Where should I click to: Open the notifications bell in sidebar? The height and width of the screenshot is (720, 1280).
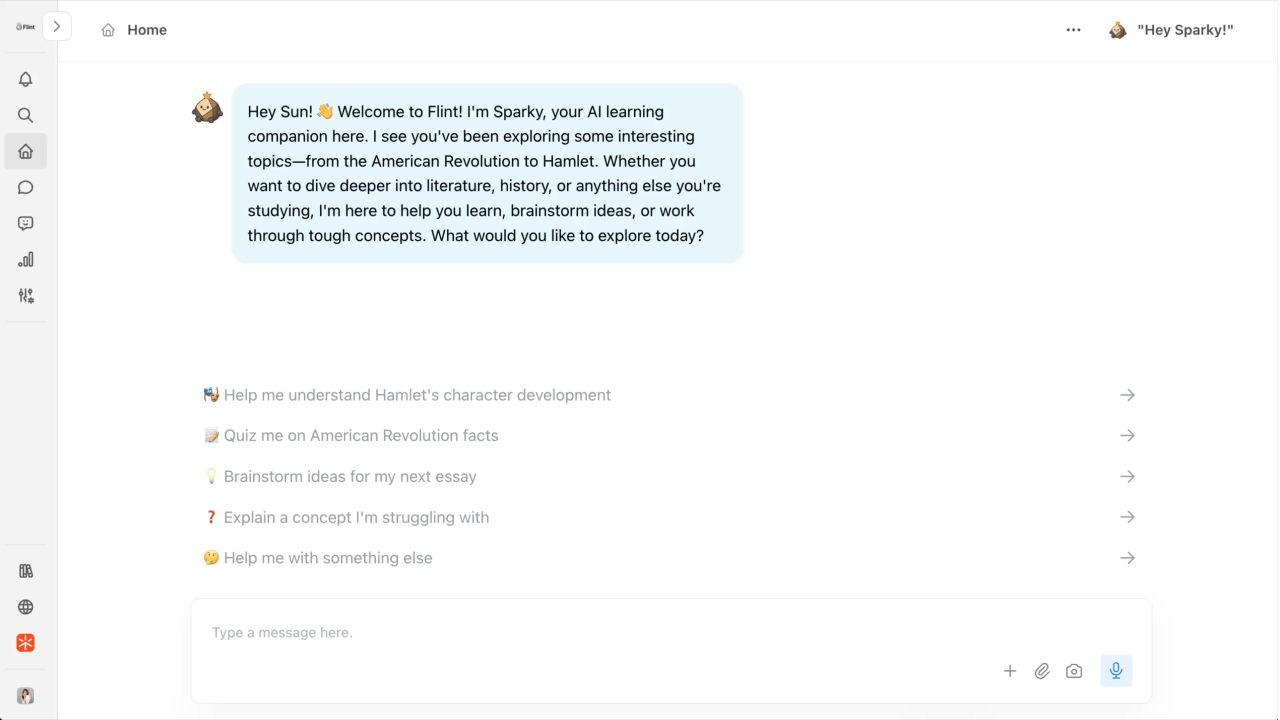coord(26,79)
